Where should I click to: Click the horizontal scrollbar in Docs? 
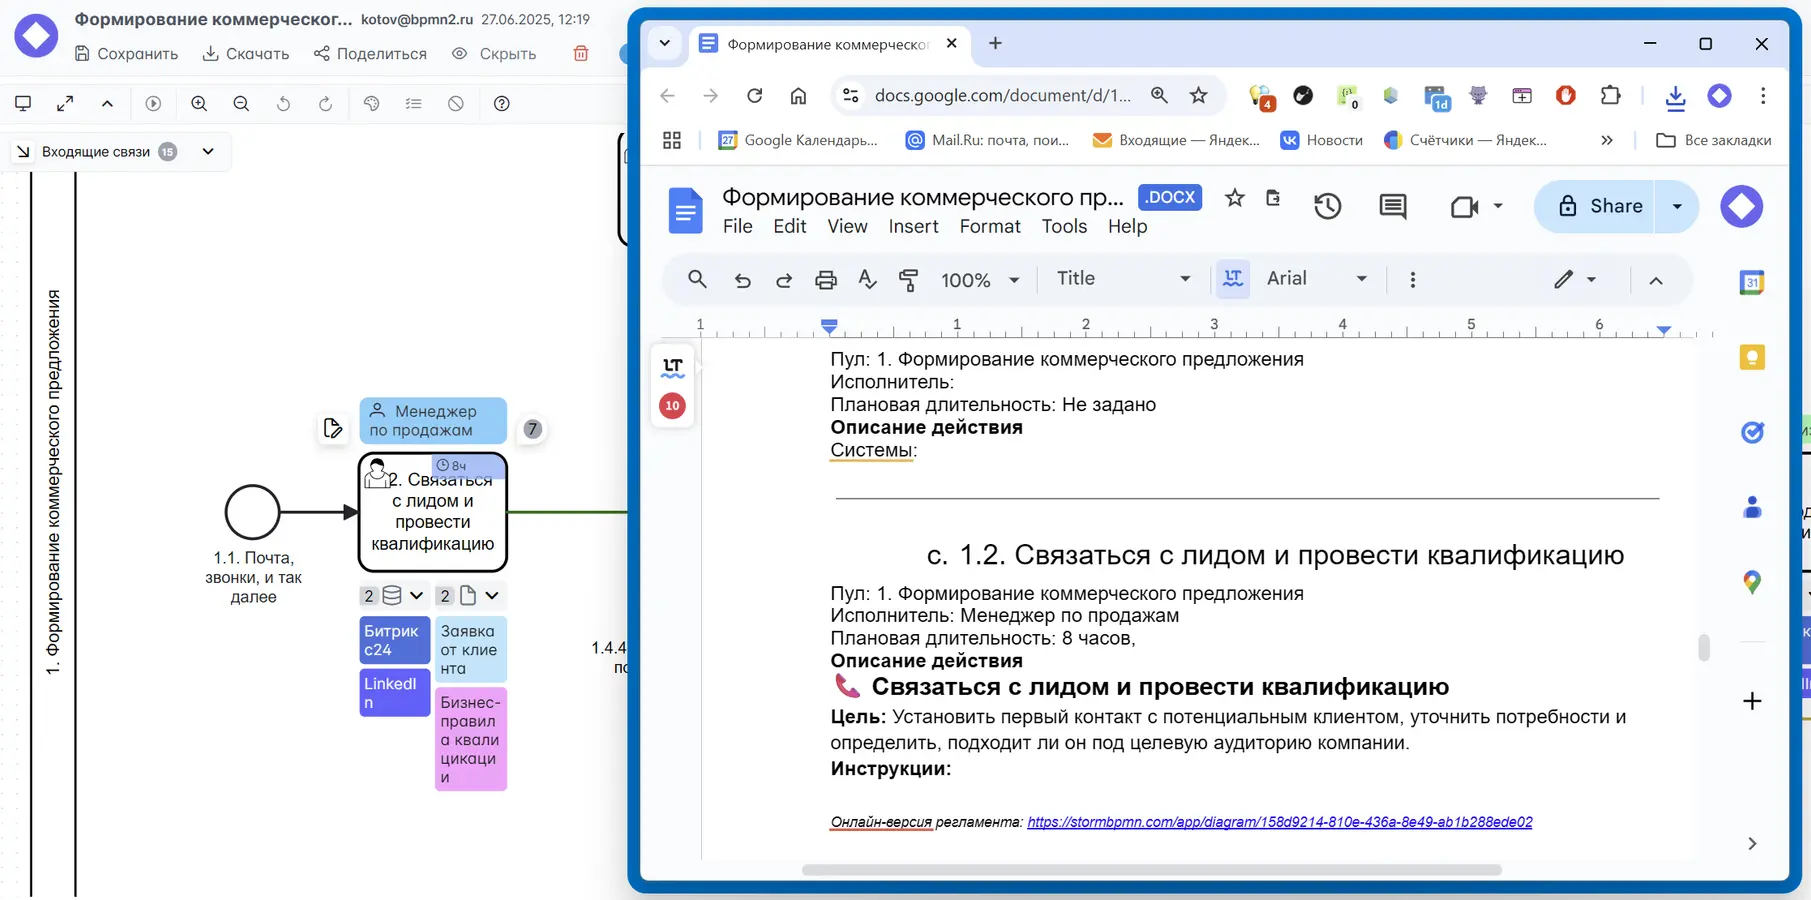[x=1152, y=870]
